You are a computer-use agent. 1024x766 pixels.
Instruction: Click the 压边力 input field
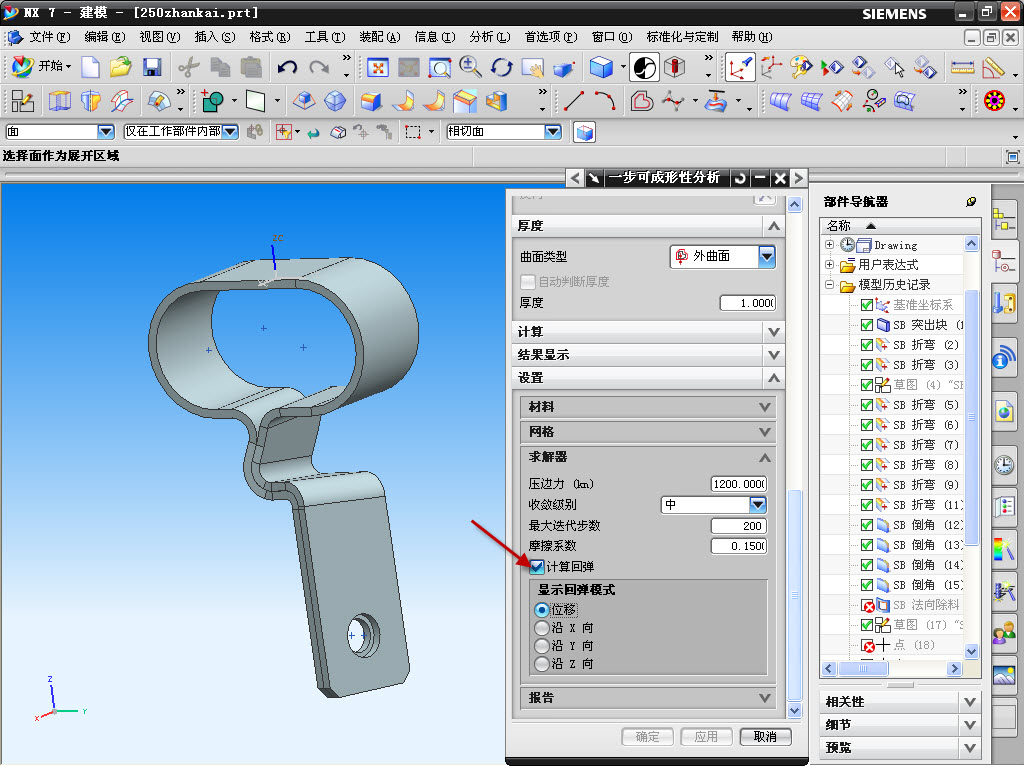pos(739,484)
